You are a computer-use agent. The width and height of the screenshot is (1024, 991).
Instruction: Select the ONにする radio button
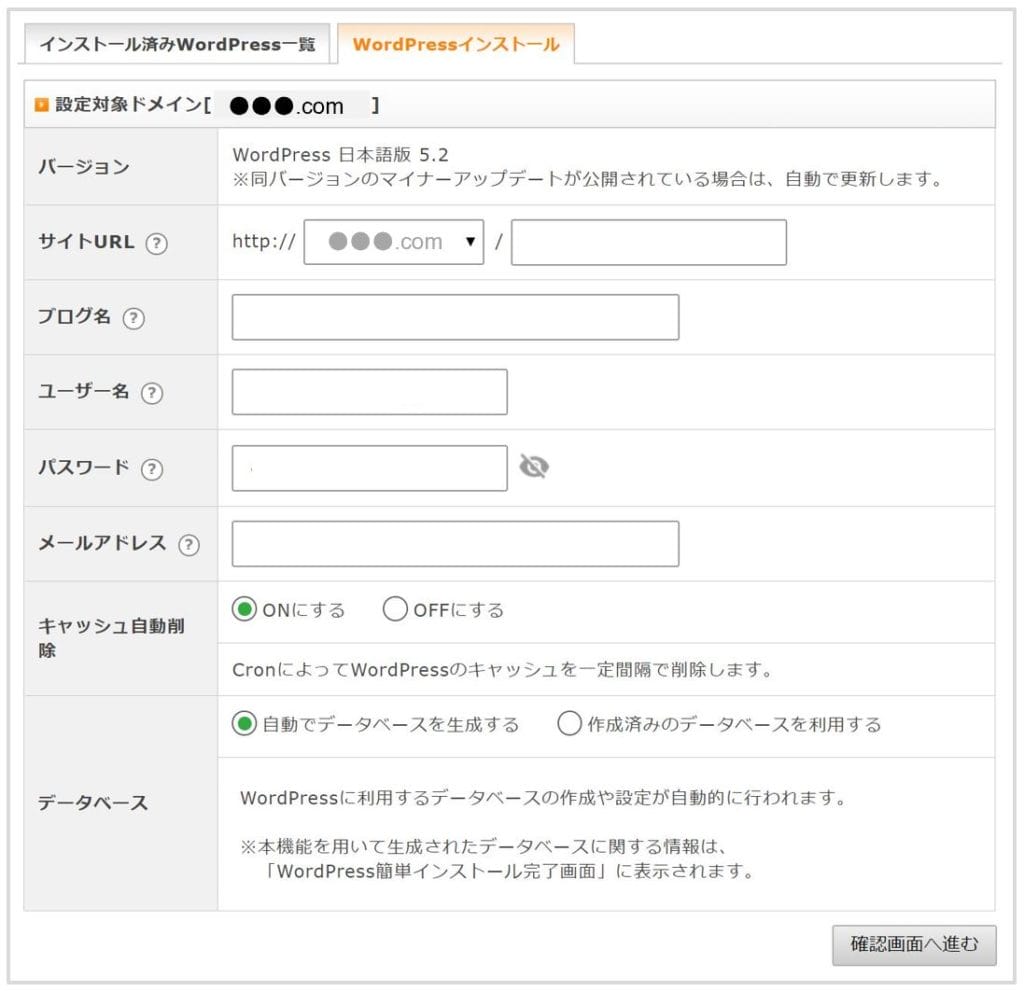click(x=244, y=609)
